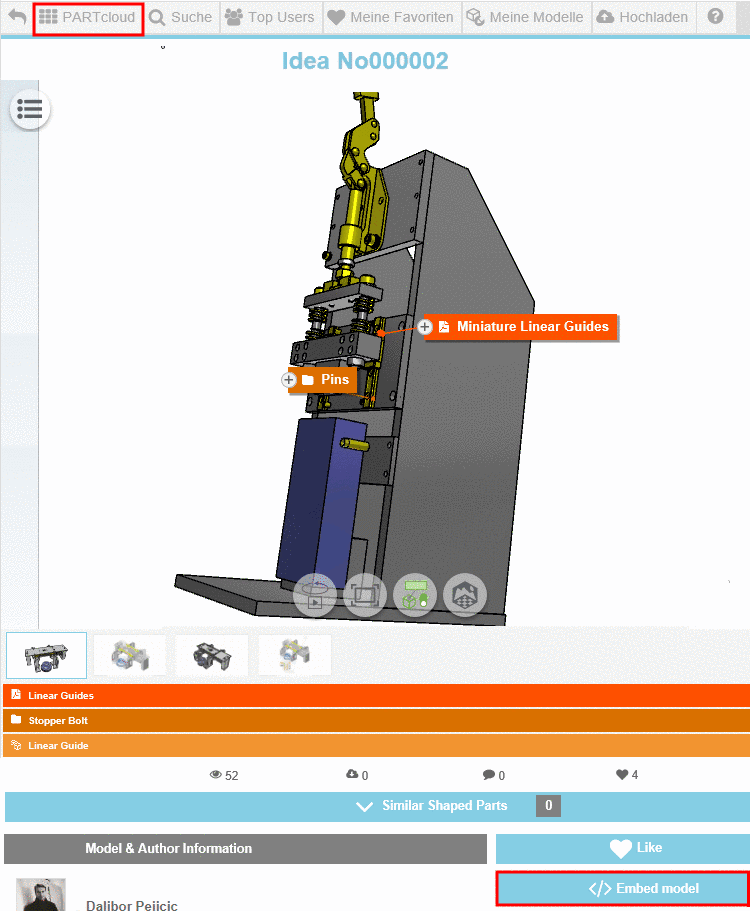Expand the Miniature Linear Guides annotation
Screen dimensions: 750x911
point(425,327)
